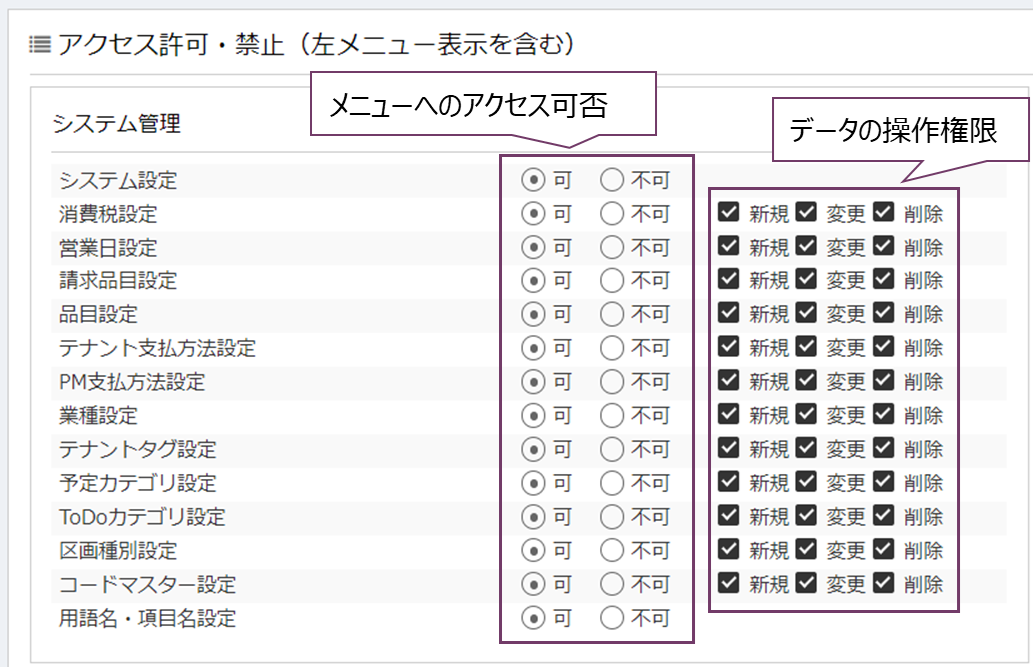
Task: Choose 不可 for 用語名・項目名設定
Action: [x=612, y=618]
